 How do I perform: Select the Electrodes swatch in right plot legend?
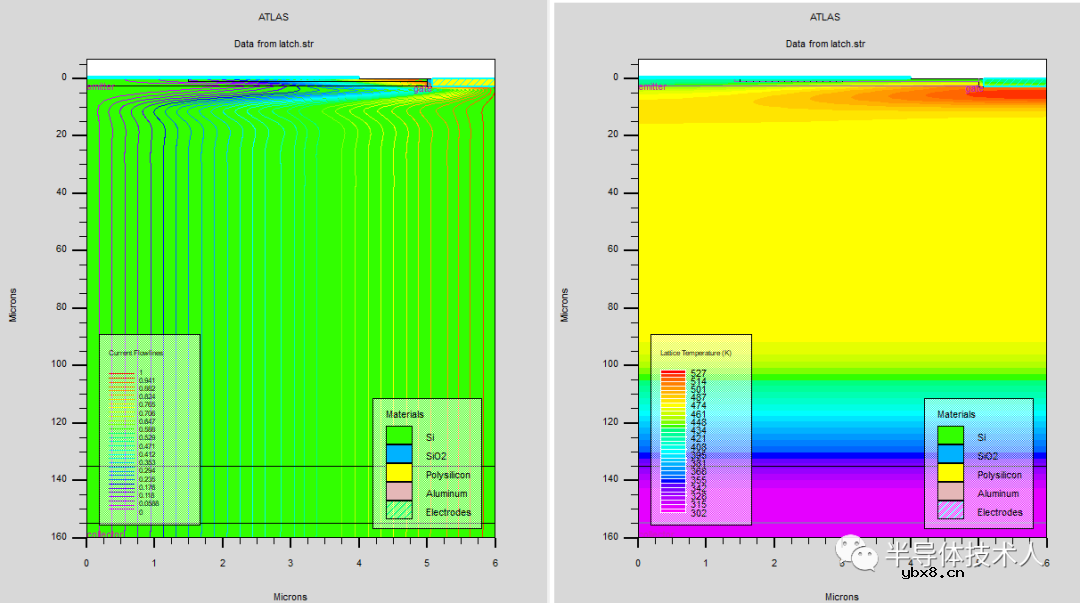tap(950, 511)
